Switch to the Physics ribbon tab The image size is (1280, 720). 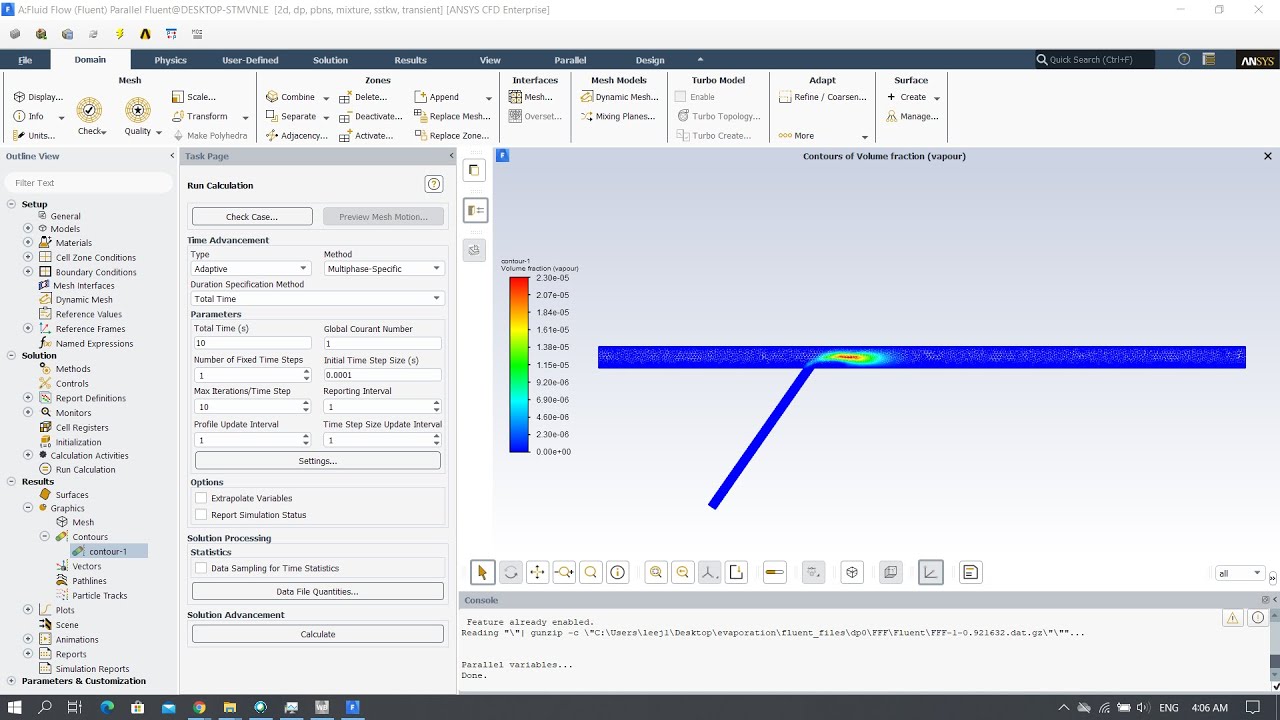[170, 60]
